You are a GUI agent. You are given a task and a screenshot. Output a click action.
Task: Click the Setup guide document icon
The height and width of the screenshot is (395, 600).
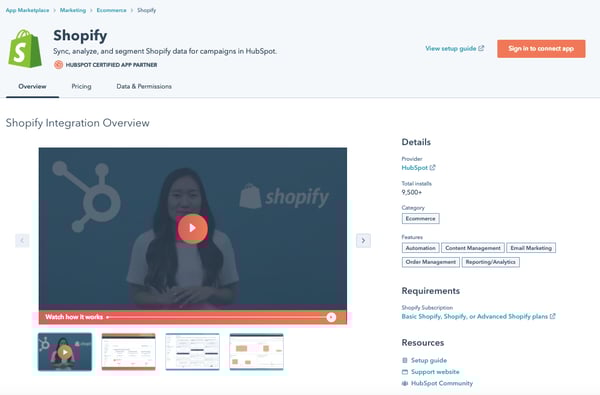405,360
